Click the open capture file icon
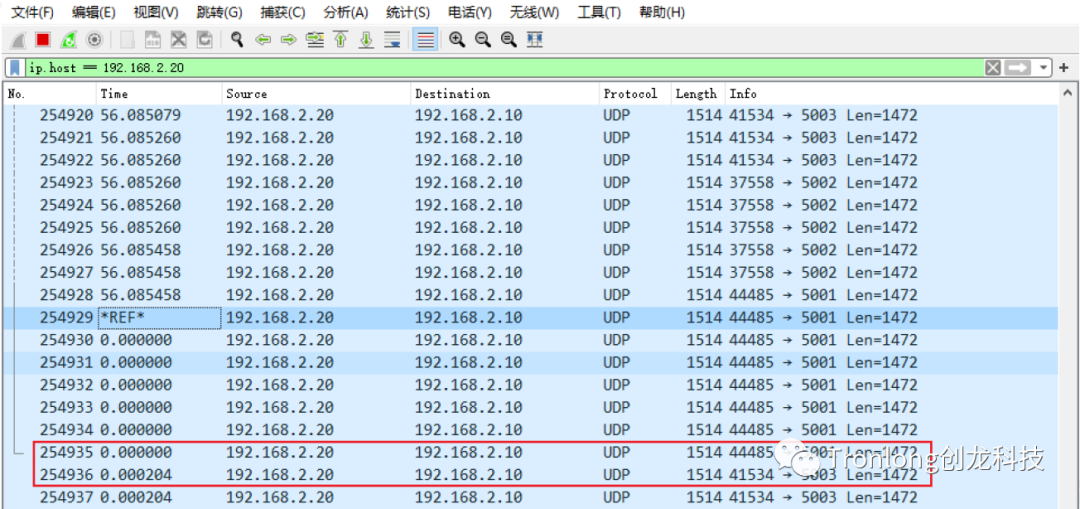 127,40
